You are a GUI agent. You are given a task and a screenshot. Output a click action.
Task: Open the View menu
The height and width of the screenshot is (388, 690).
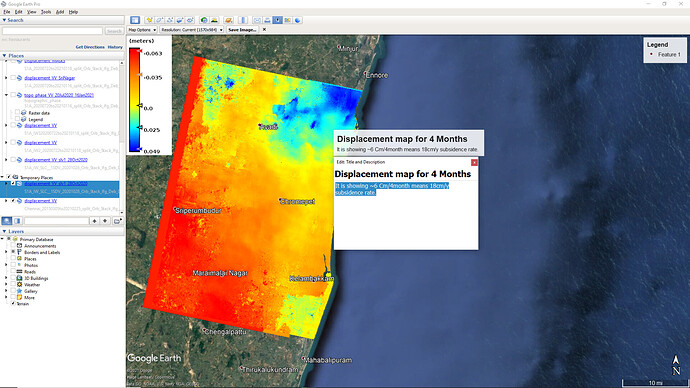pyautogui.click(x=32, y=12)
